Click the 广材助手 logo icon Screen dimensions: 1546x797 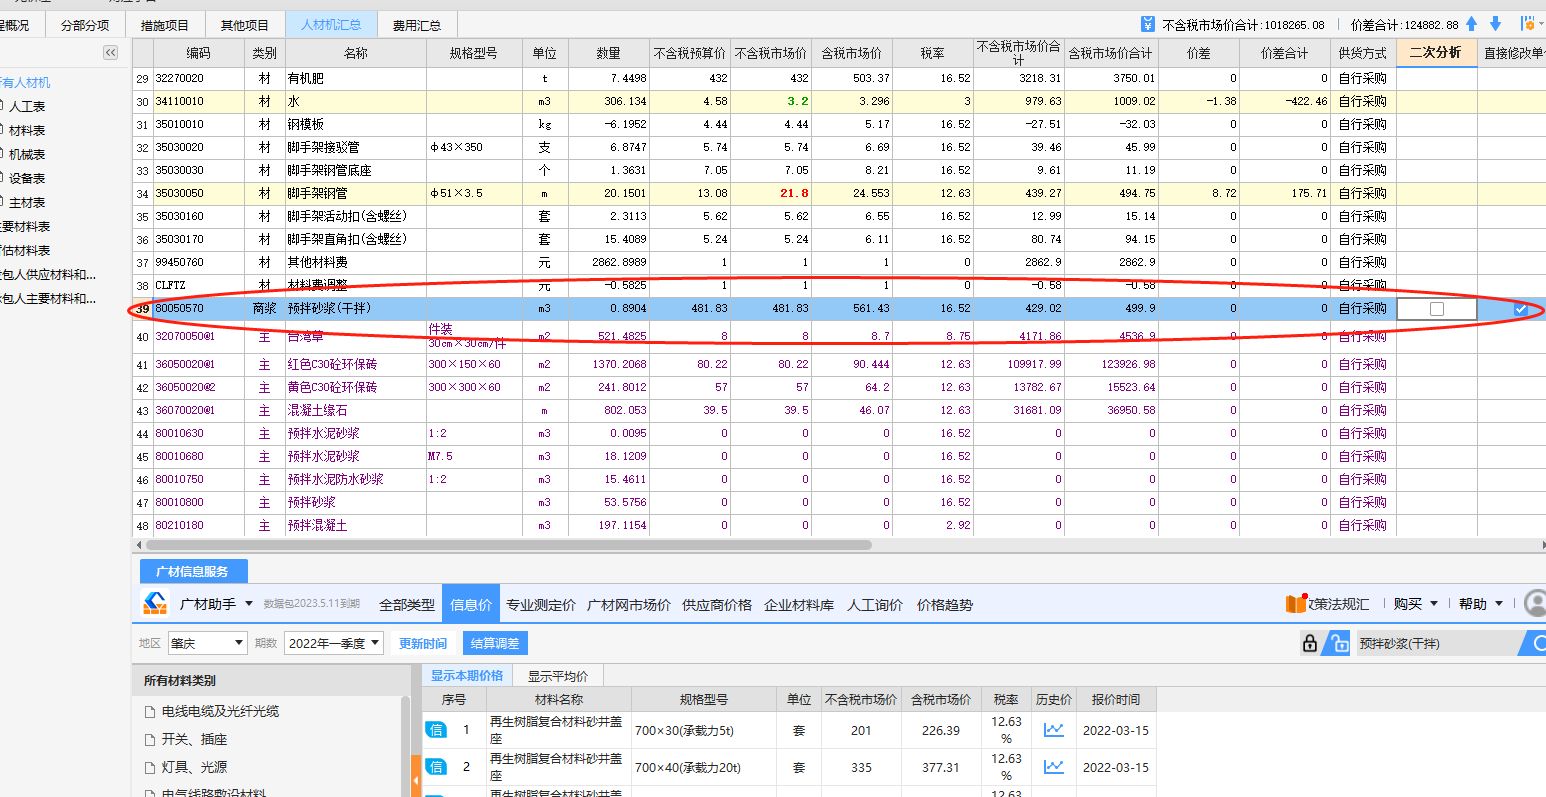[155, 604]
